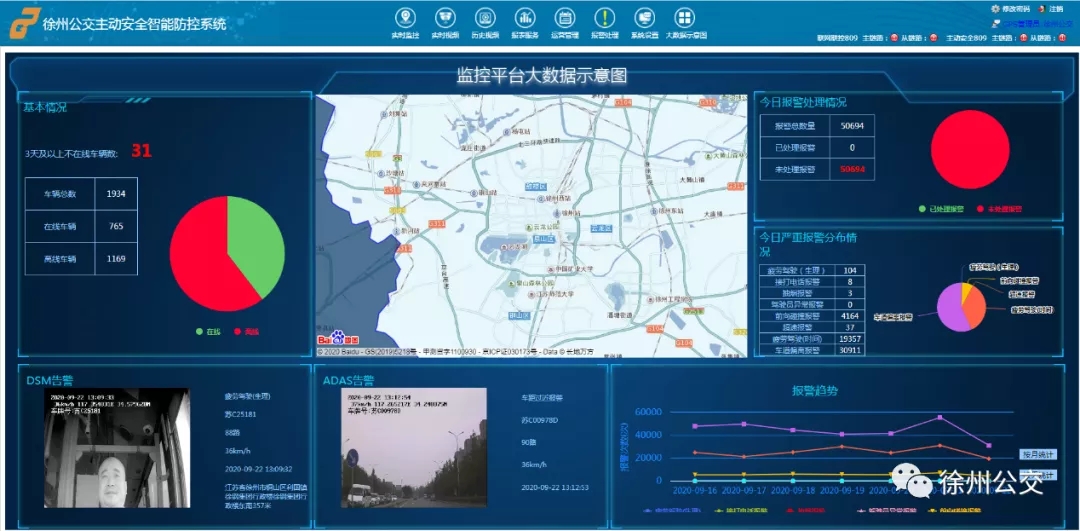Open the 实时监控 real-time monitoring icon
Screen dimensions: 1080x531
tap(405, 18)
